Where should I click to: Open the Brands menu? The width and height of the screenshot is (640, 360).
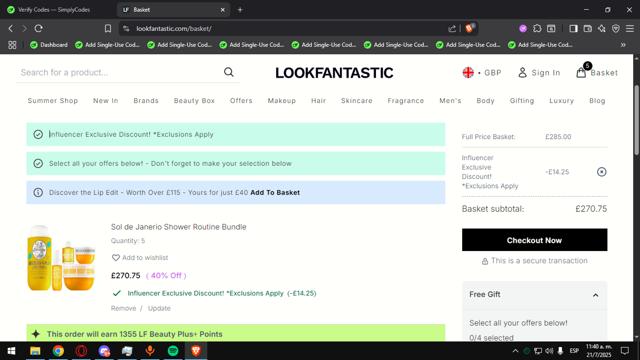point(146,100)
